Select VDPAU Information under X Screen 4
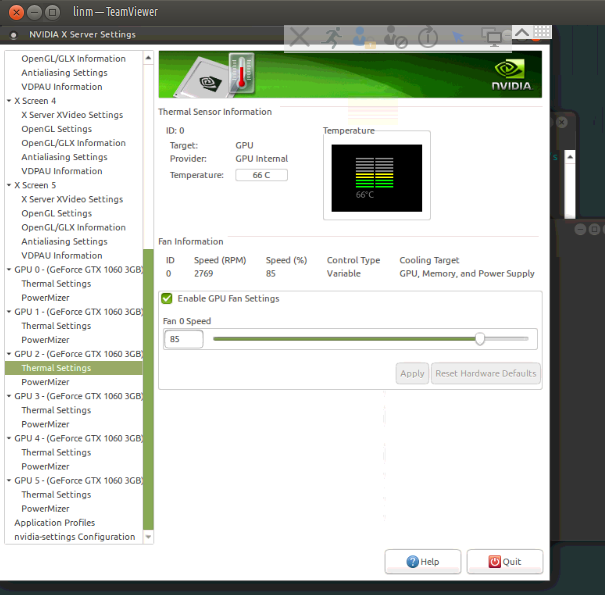 tap(62, 171)
